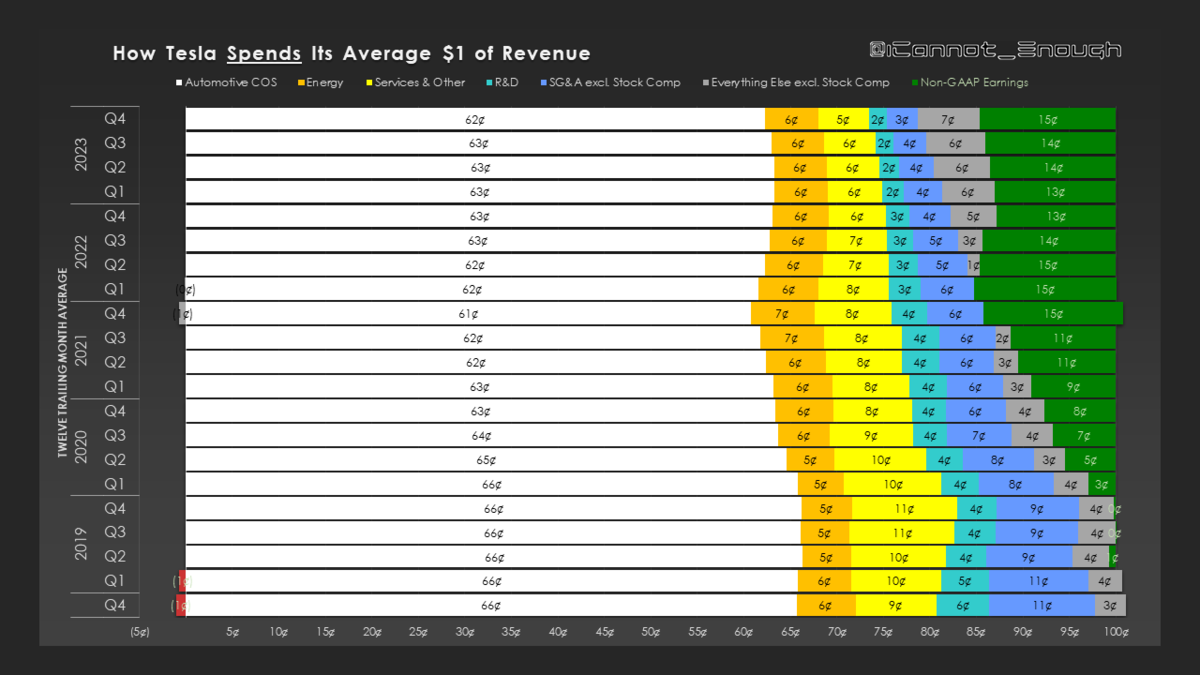Click the 2019 year label

81,545
